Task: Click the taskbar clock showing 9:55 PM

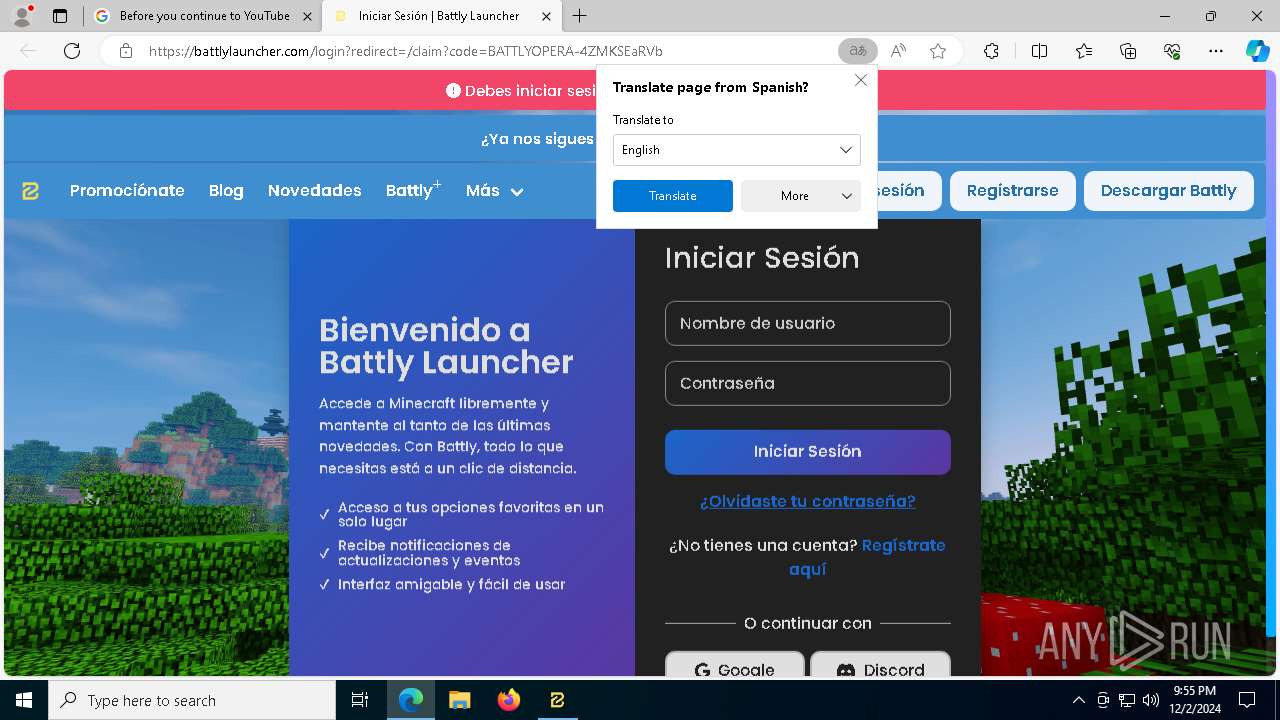Action: [x=1195, y=700]
